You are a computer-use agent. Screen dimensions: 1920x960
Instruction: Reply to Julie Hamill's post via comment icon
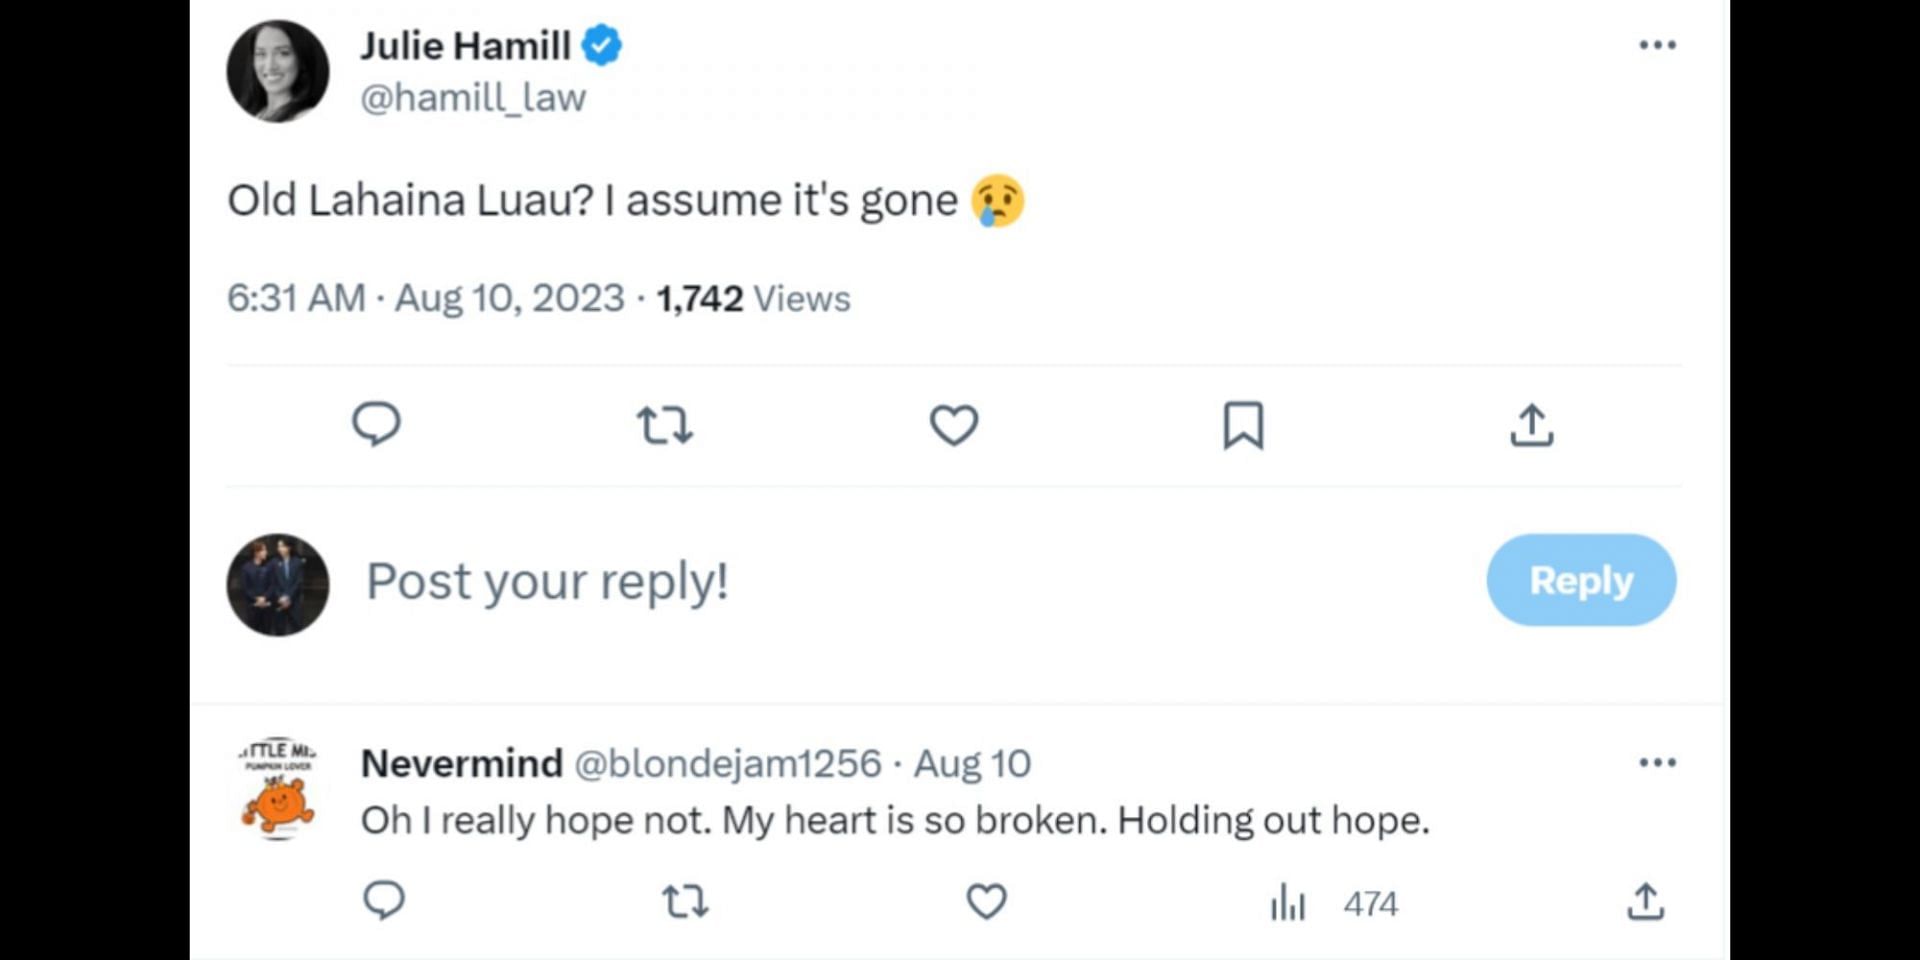(376, 424)
